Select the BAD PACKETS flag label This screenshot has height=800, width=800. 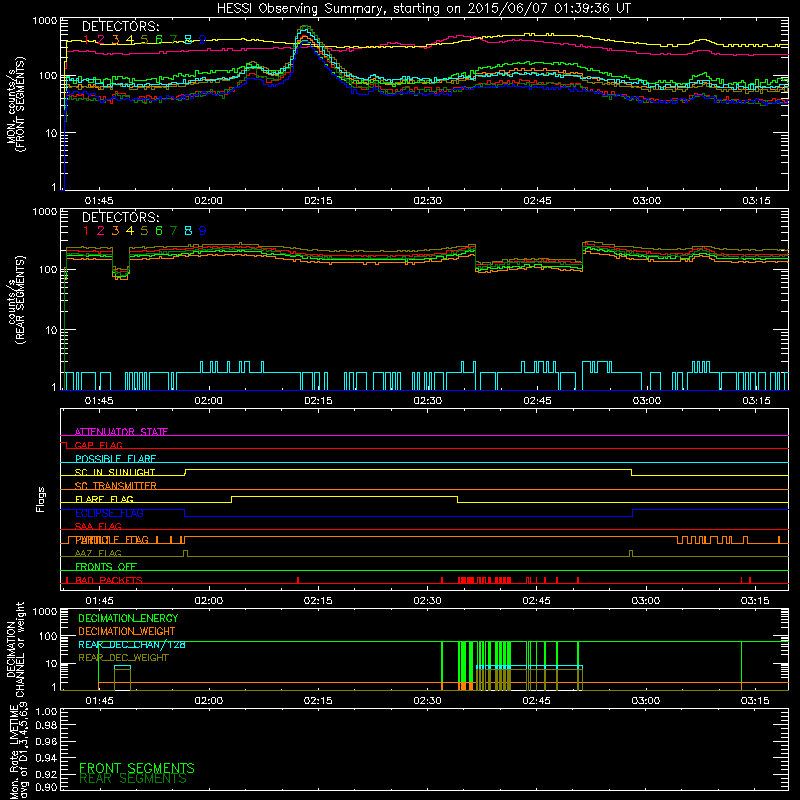coord(109,581)
